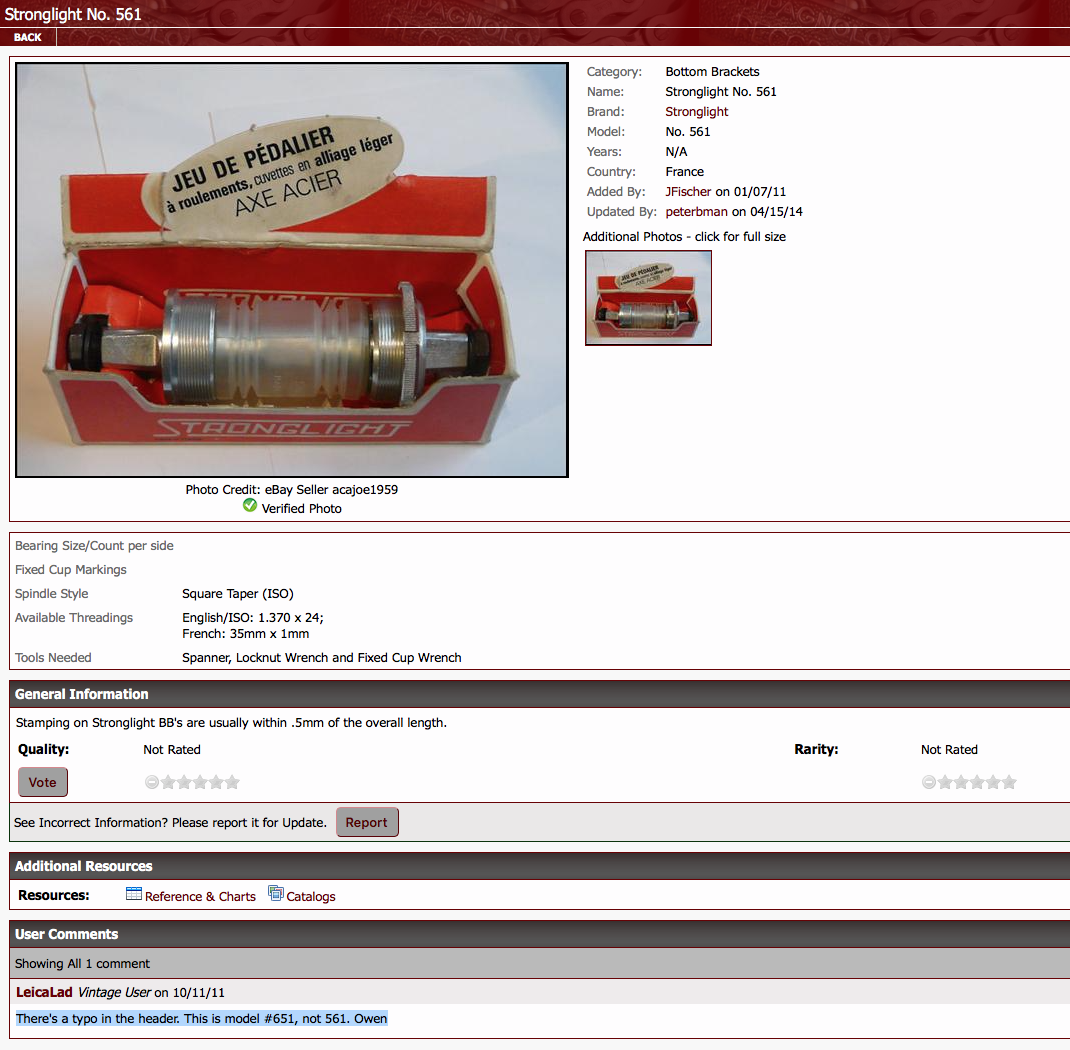Click the 'French: 35mm x 1mm' threading text
Image resolution: width=1070 pixels, height=1050 pixels.
pyautogui.click(x=245, y=634)
